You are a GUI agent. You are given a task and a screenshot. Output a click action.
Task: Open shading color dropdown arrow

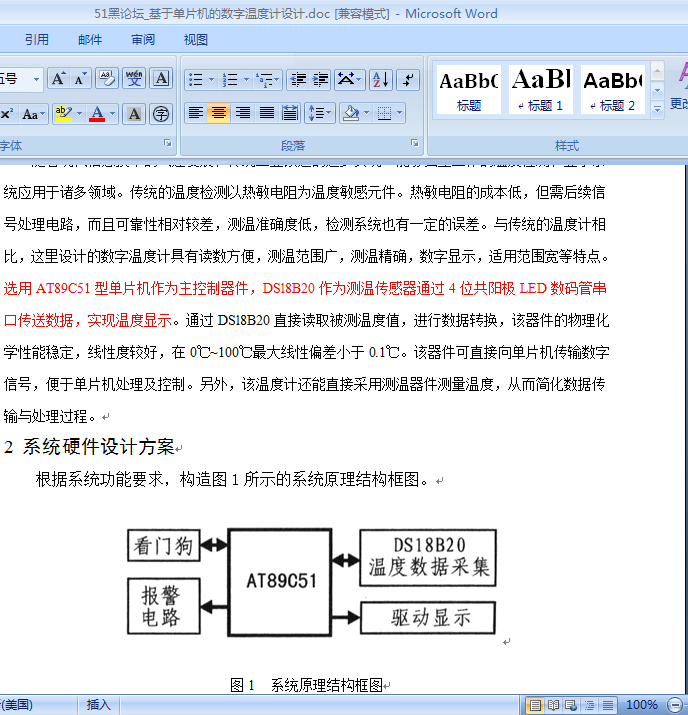[x=367, y=113]
